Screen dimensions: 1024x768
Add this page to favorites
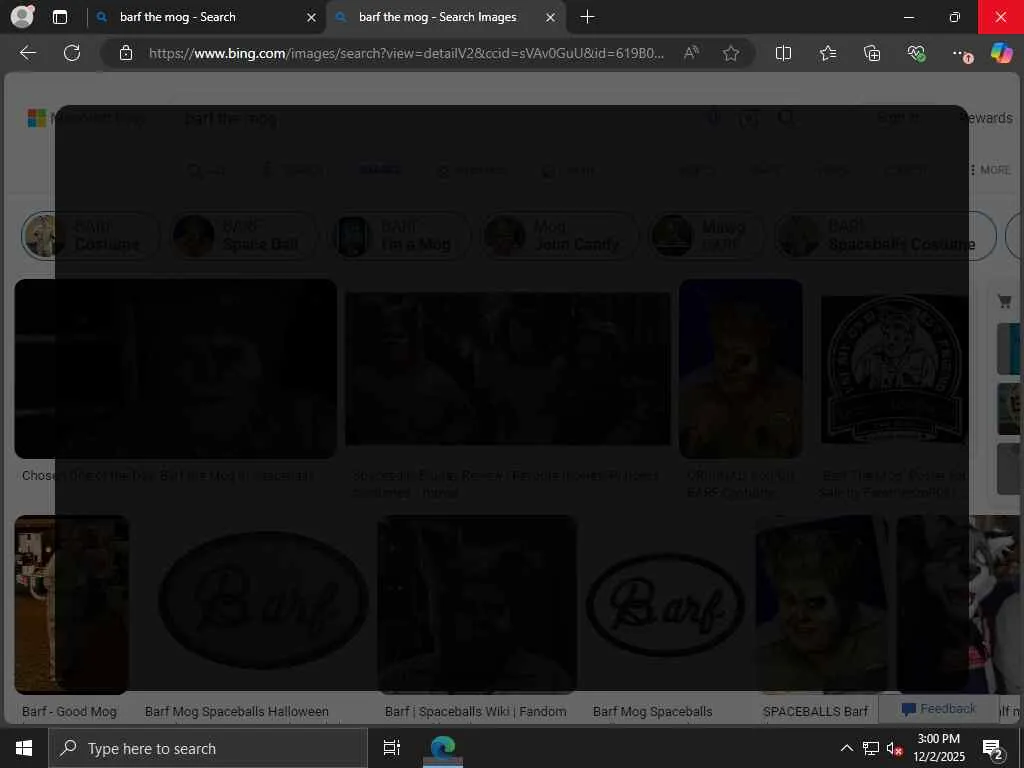pos(731,53)
